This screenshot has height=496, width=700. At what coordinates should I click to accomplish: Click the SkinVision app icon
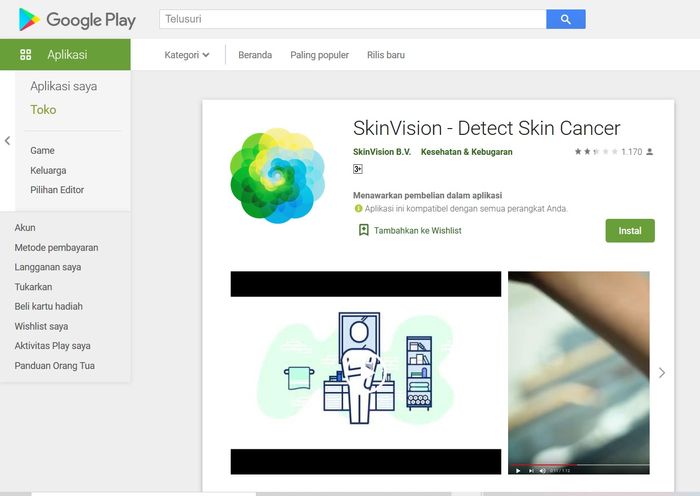[277, 175]
